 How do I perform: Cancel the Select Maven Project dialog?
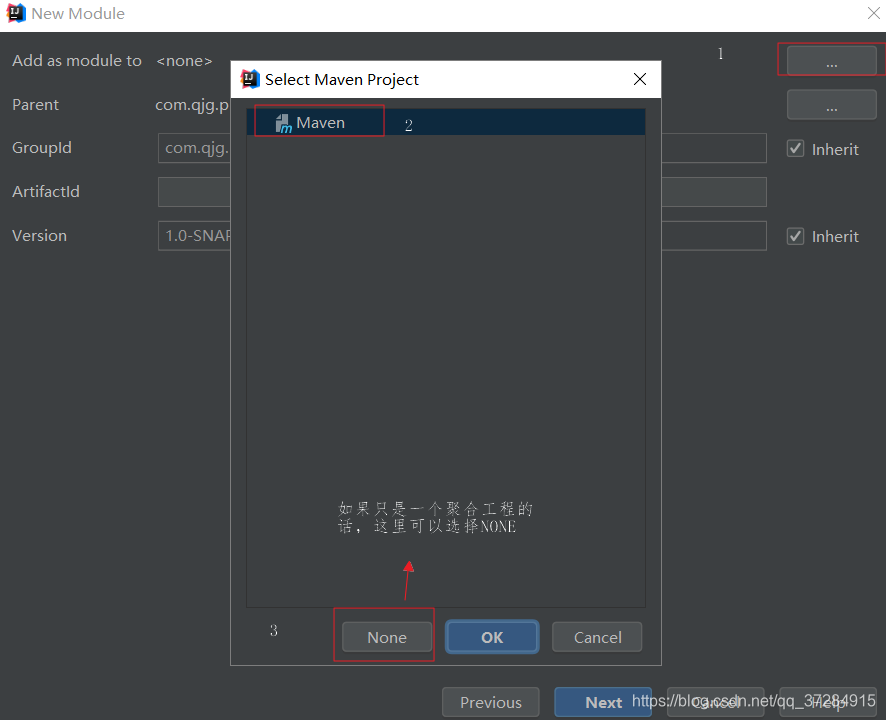click(x=597, y=637)
